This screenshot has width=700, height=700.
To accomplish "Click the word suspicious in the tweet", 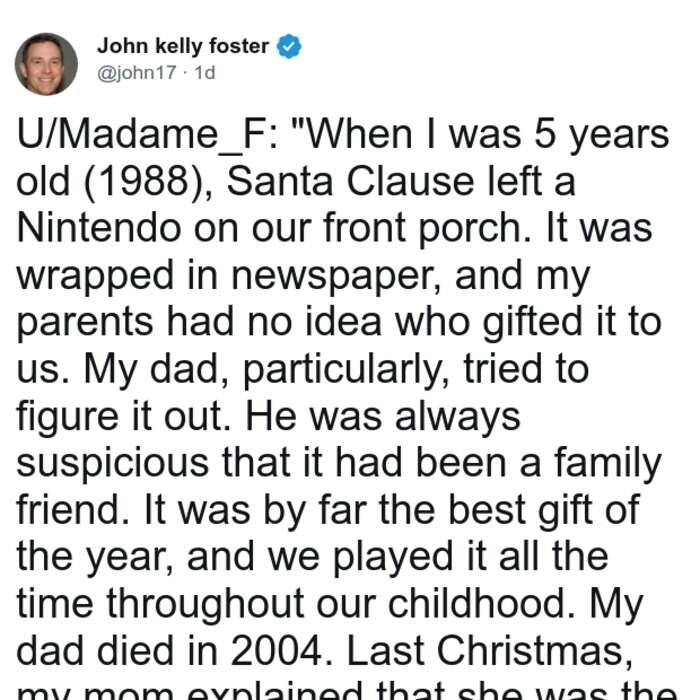I will click(112, 463).
